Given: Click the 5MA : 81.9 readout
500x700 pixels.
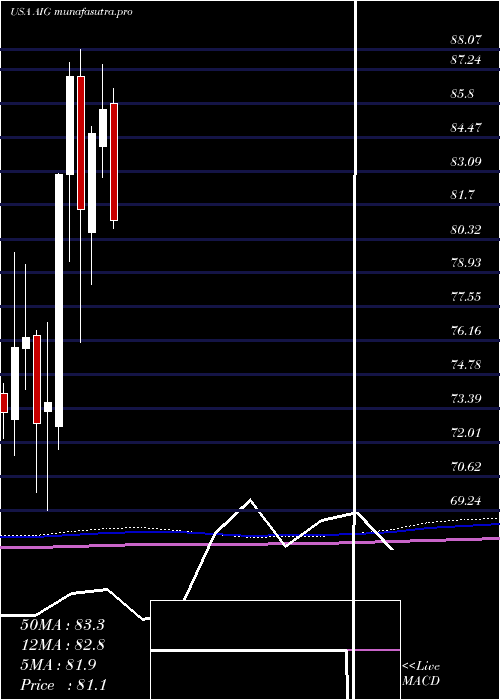Looking at the screenshot, I should tap(58, 665).
